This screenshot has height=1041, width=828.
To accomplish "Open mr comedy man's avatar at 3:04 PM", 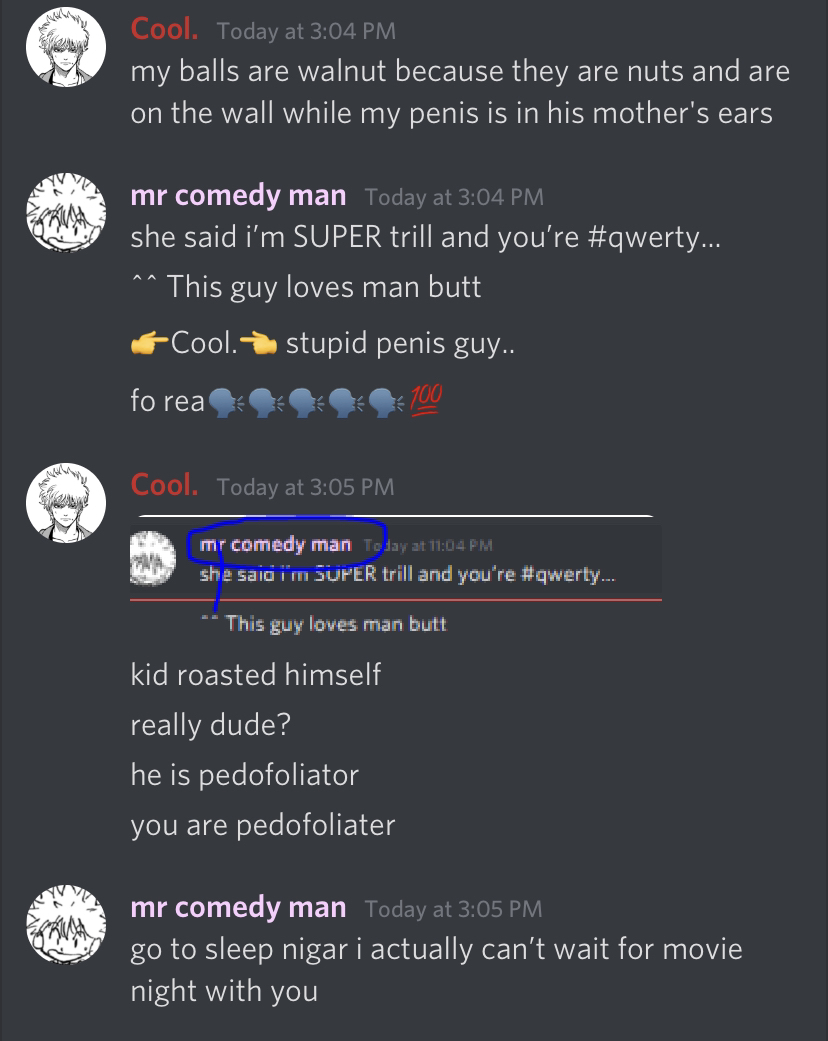I will coord(66,212).
